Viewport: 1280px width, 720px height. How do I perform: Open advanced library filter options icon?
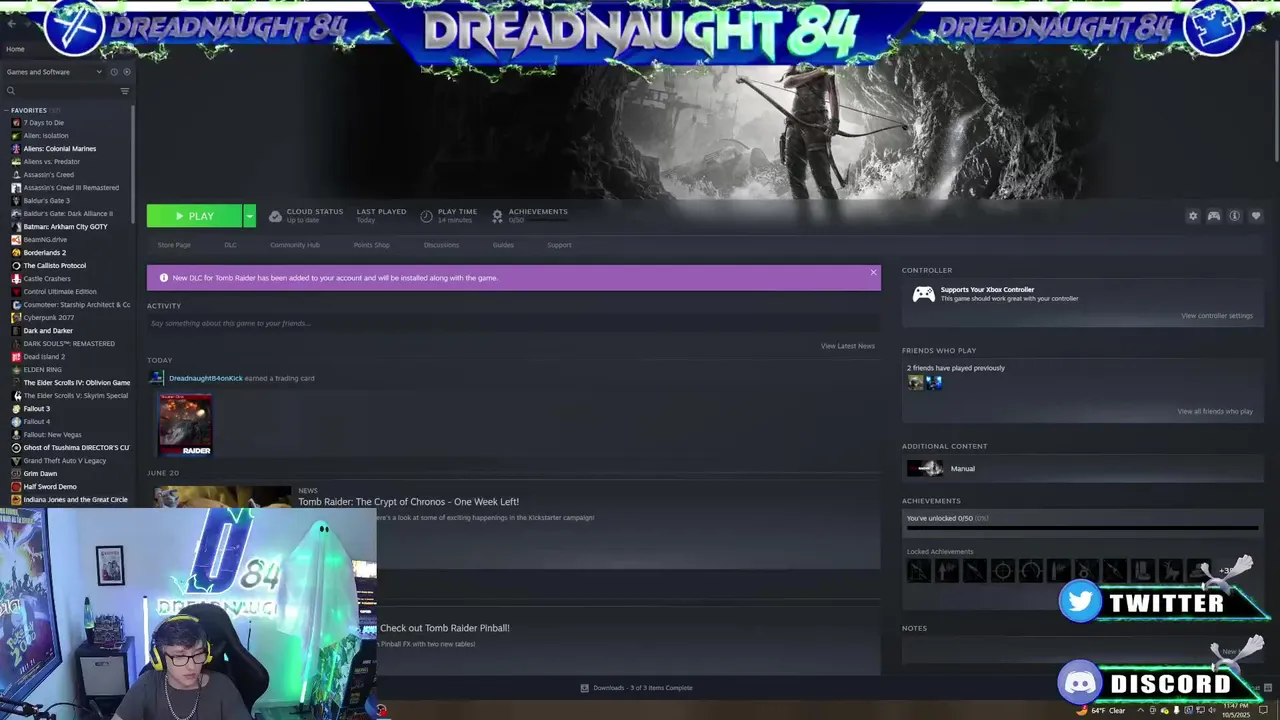click(x=124, y=91)
